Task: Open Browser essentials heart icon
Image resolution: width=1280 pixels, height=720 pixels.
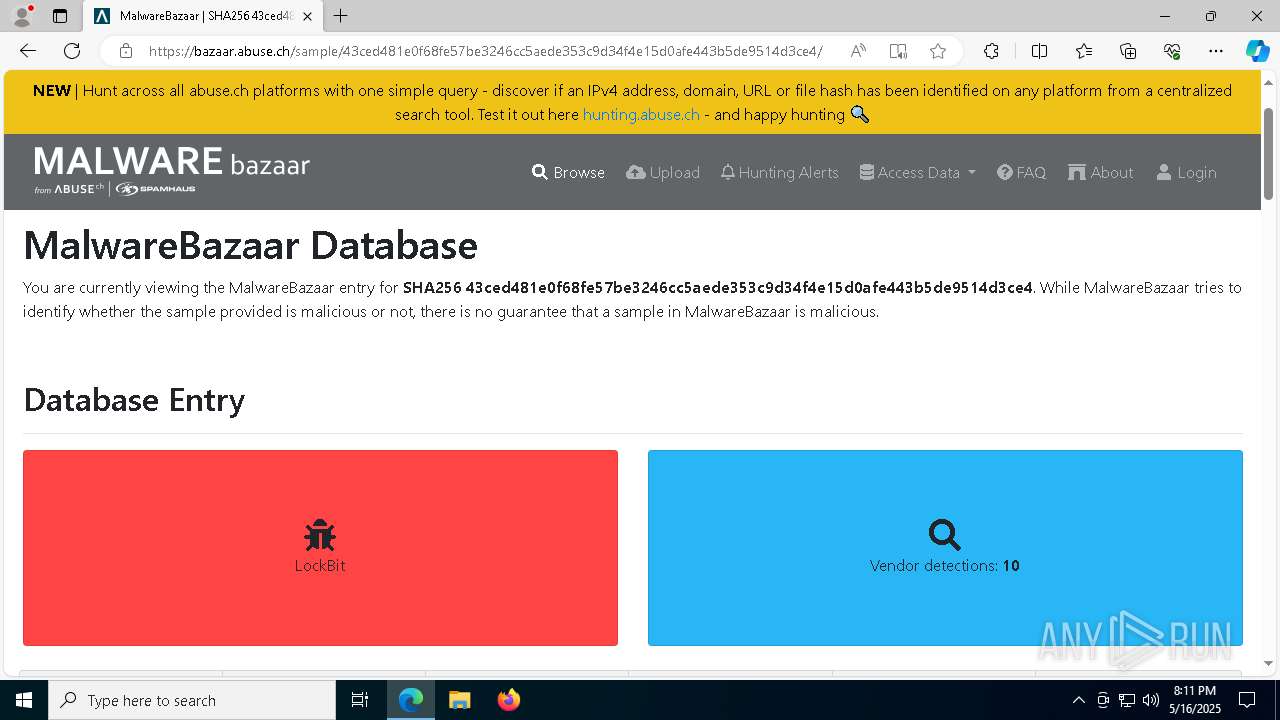Action: [x=1172, y=51]
